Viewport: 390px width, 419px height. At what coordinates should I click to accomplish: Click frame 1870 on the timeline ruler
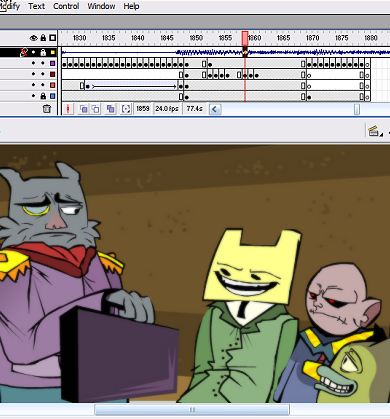[x=312, y=38]
